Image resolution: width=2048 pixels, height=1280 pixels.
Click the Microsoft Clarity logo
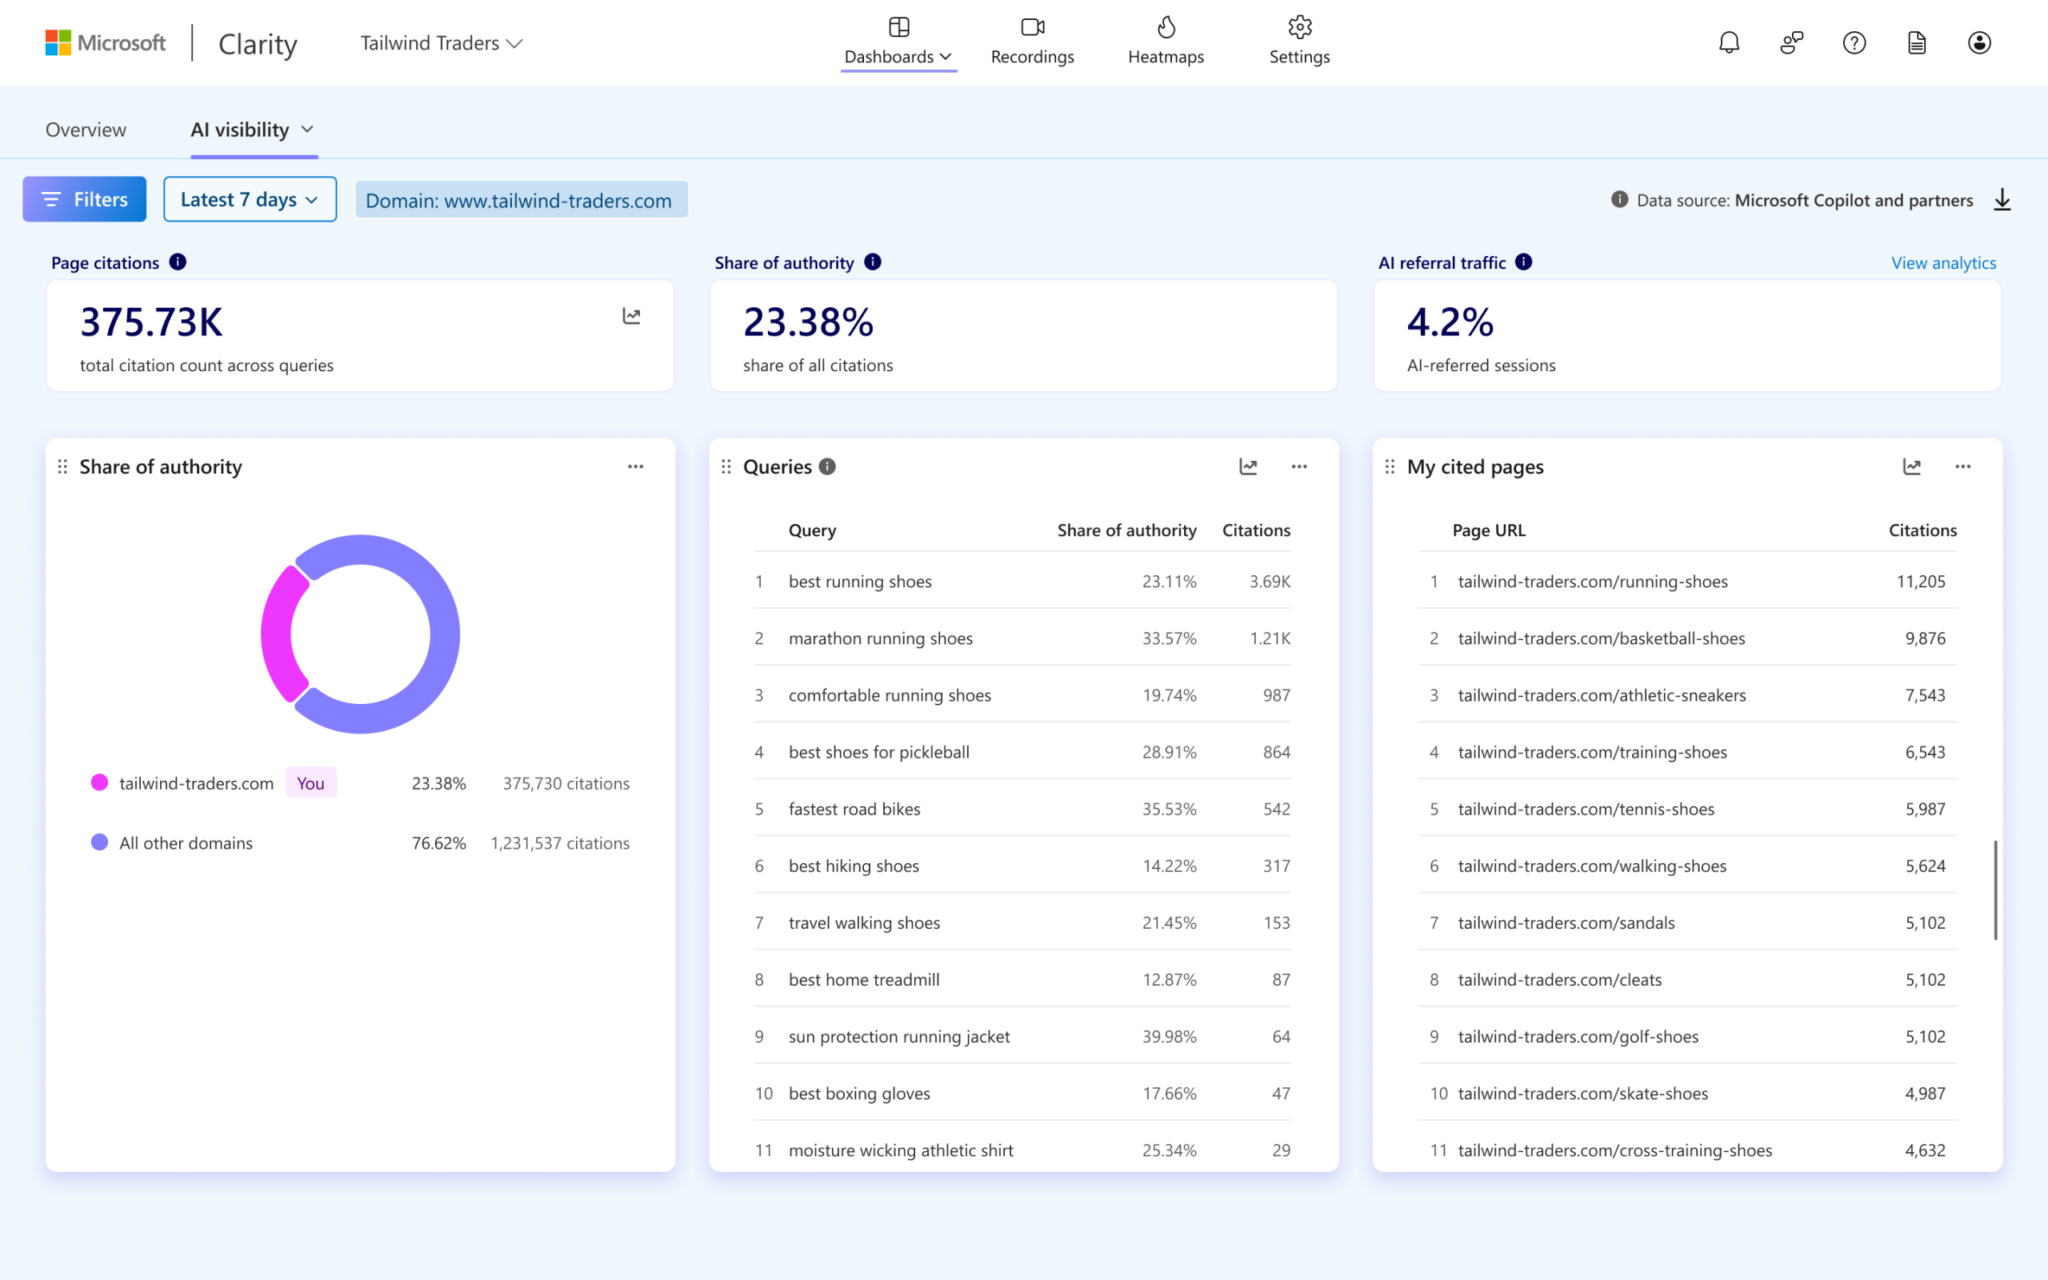pyautogui.click(x=171, y=43)
